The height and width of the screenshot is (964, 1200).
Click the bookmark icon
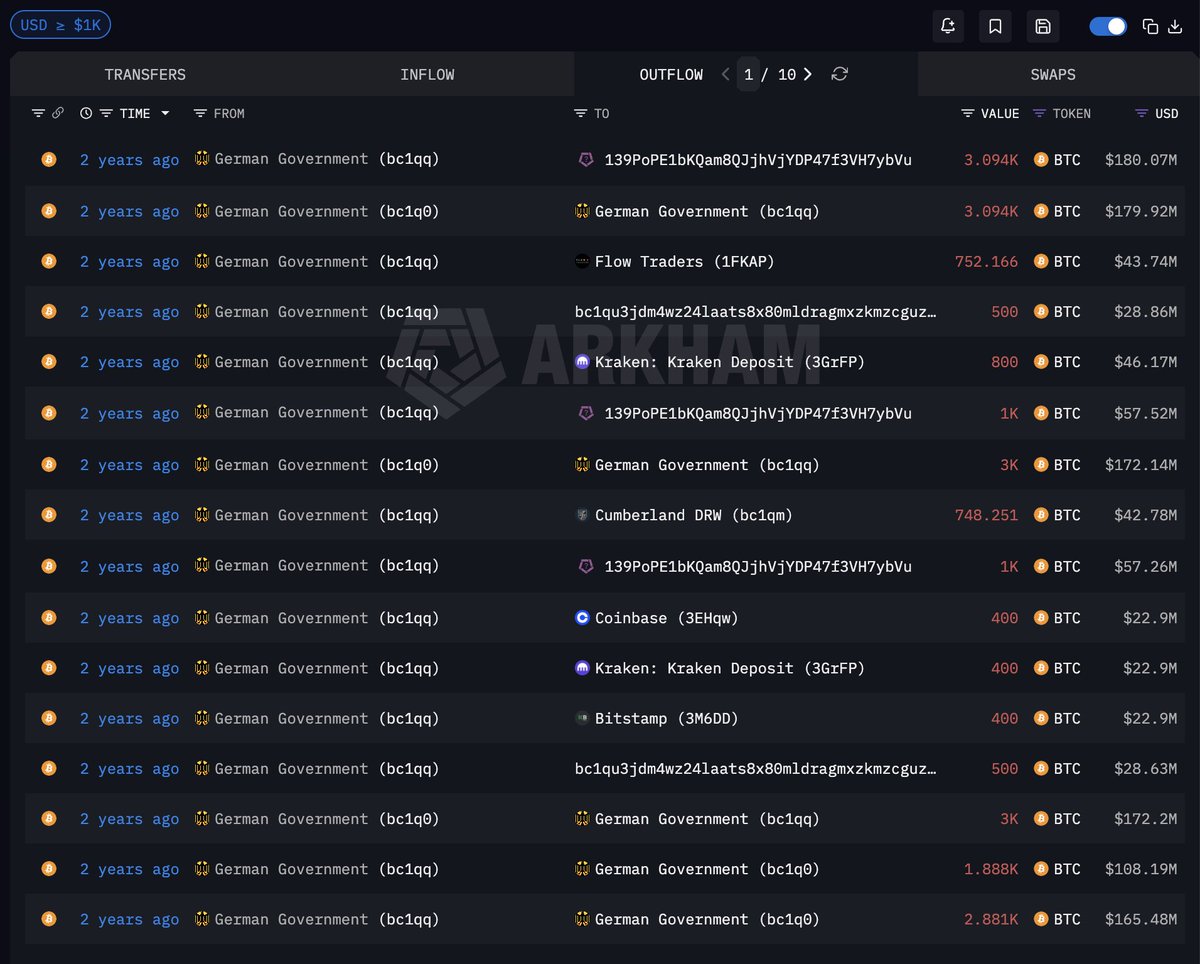click(x=995, y=26)
